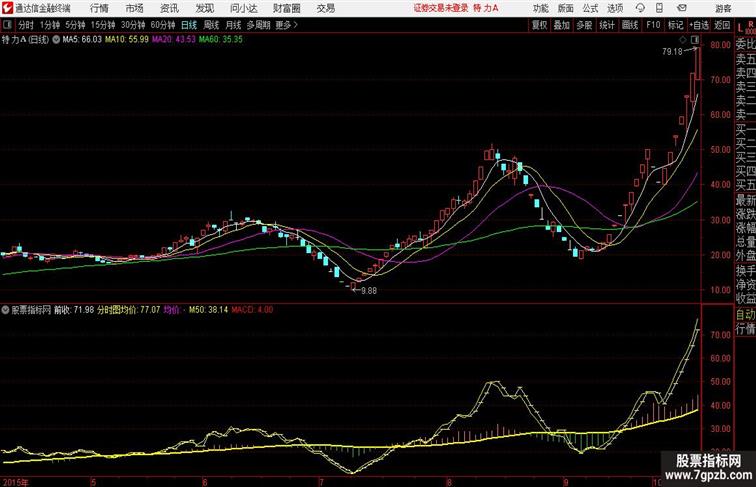Image resolution: width=756 pixels, height=487 pixels.
Task: Click the 多股 toolbar button
Action: tap(584, 25)
